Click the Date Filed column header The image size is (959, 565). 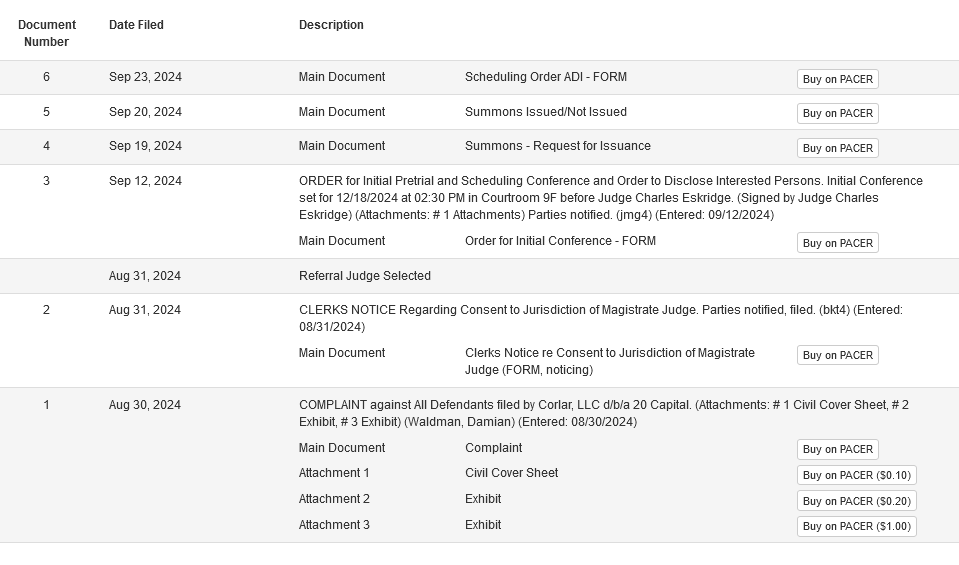136,25
